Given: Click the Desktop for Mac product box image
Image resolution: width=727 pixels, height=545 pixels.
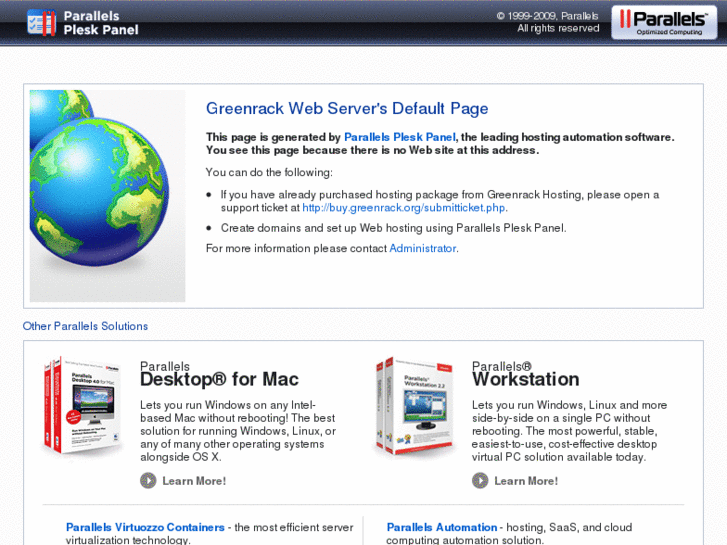Looking at the screenshot, I should 82,405.
